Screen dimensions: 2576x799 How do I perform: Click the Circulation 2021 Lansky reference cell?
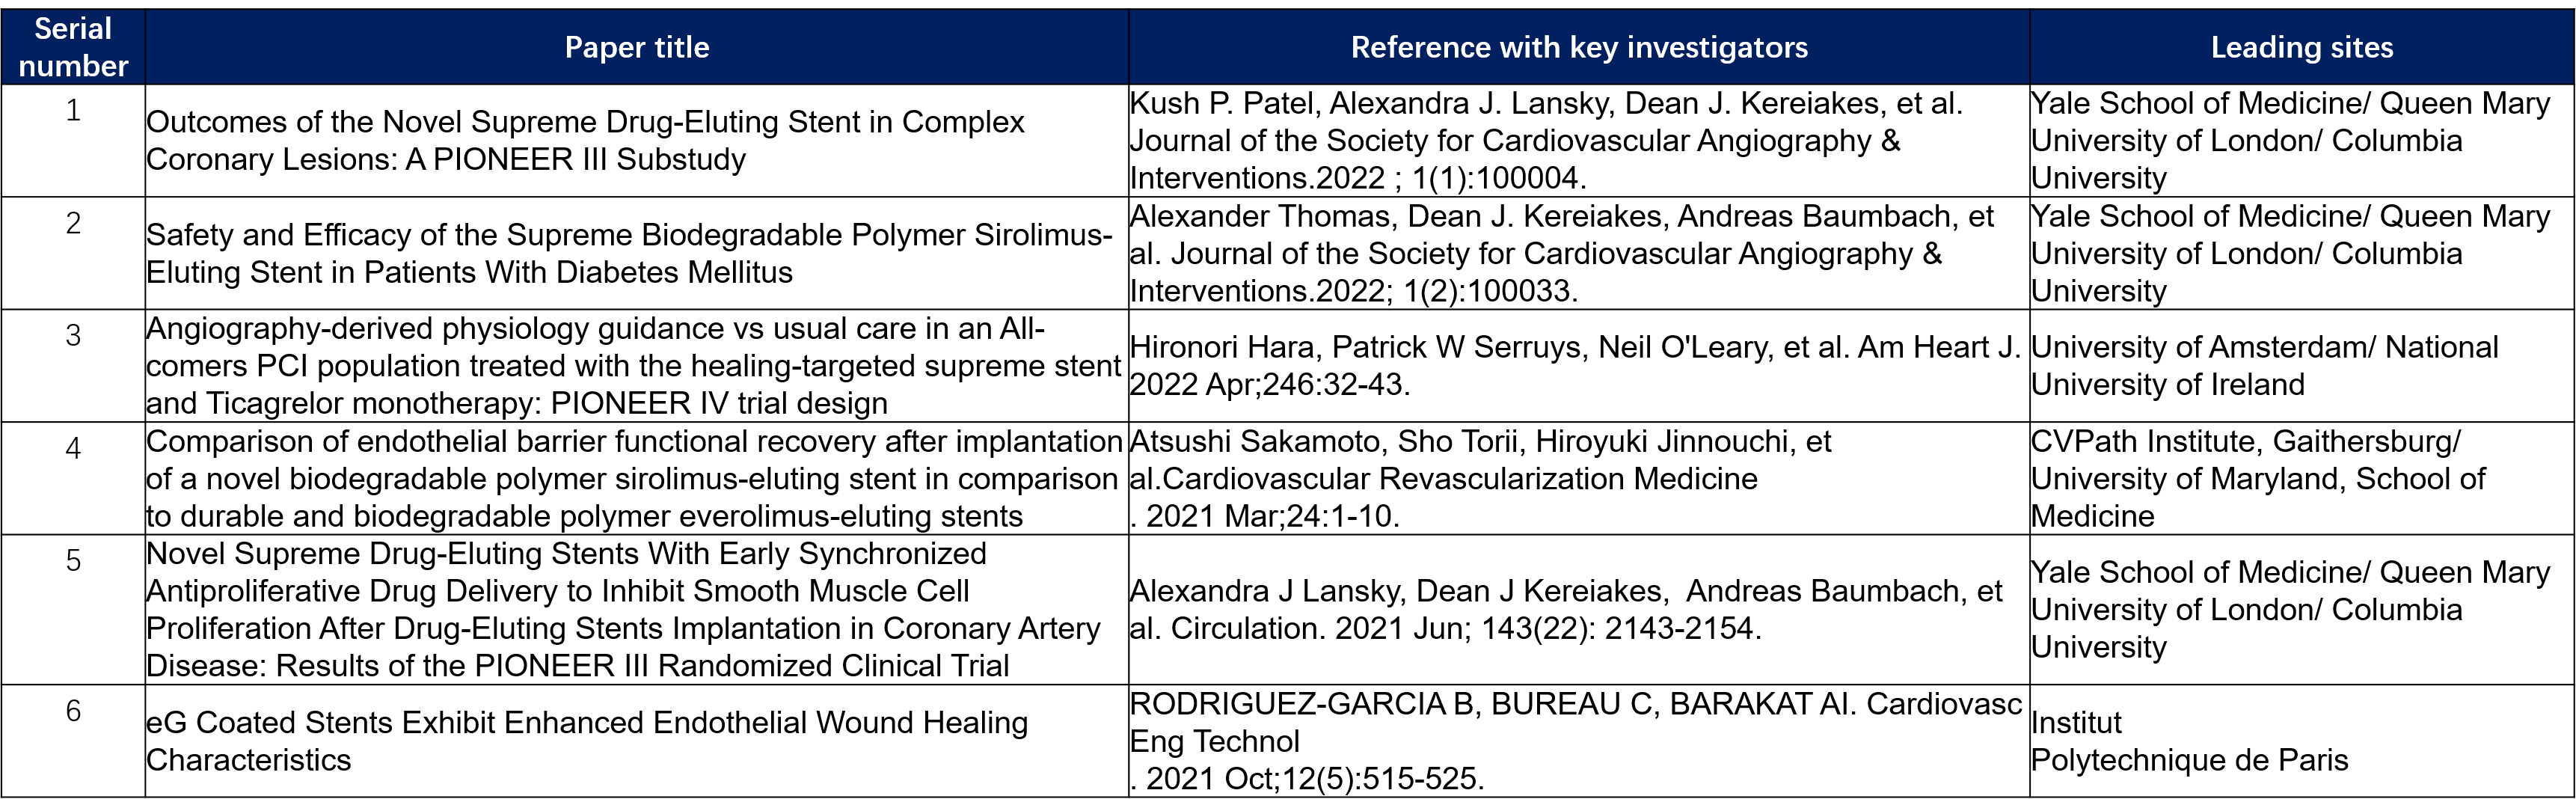click(x=1565, y=609)
